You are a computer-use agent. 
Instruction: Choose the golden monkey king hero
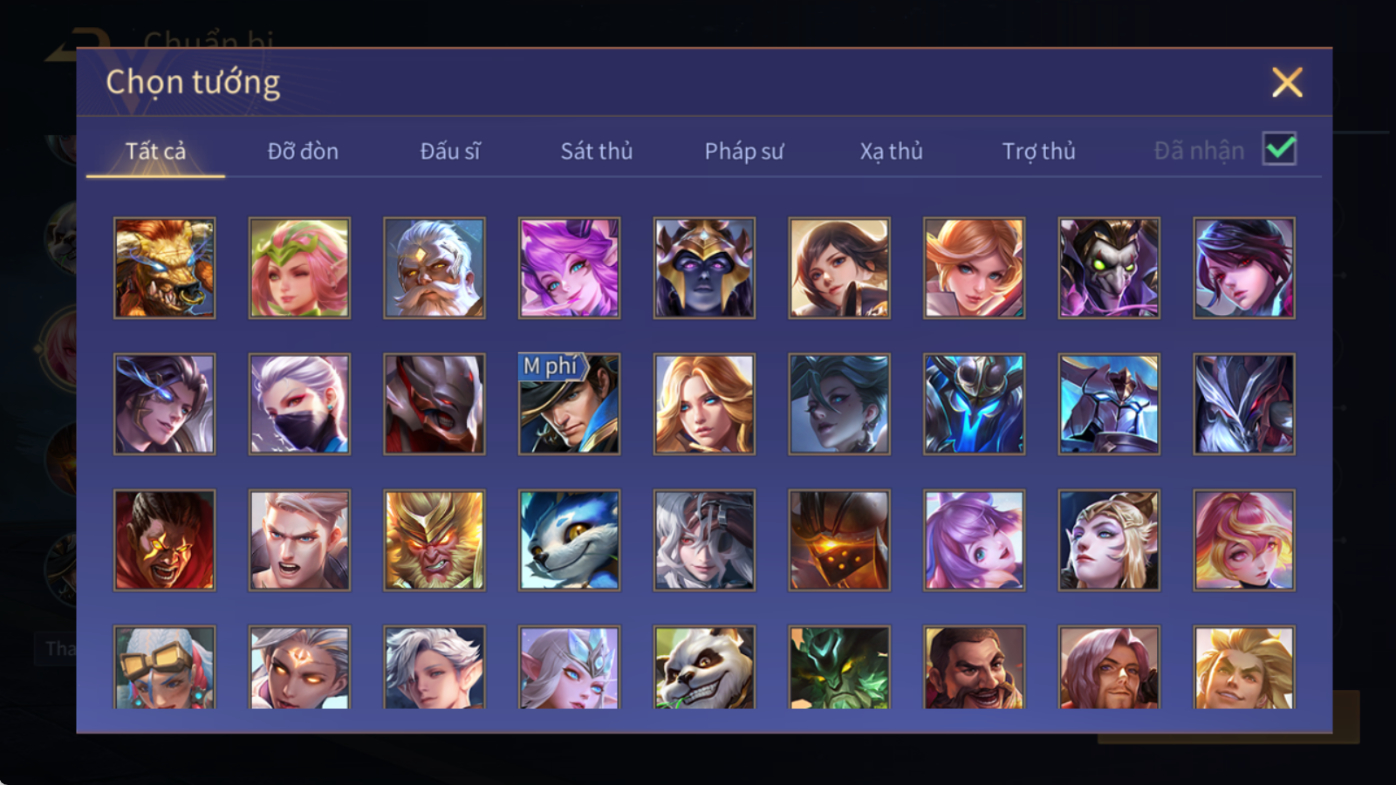point(434,540)
